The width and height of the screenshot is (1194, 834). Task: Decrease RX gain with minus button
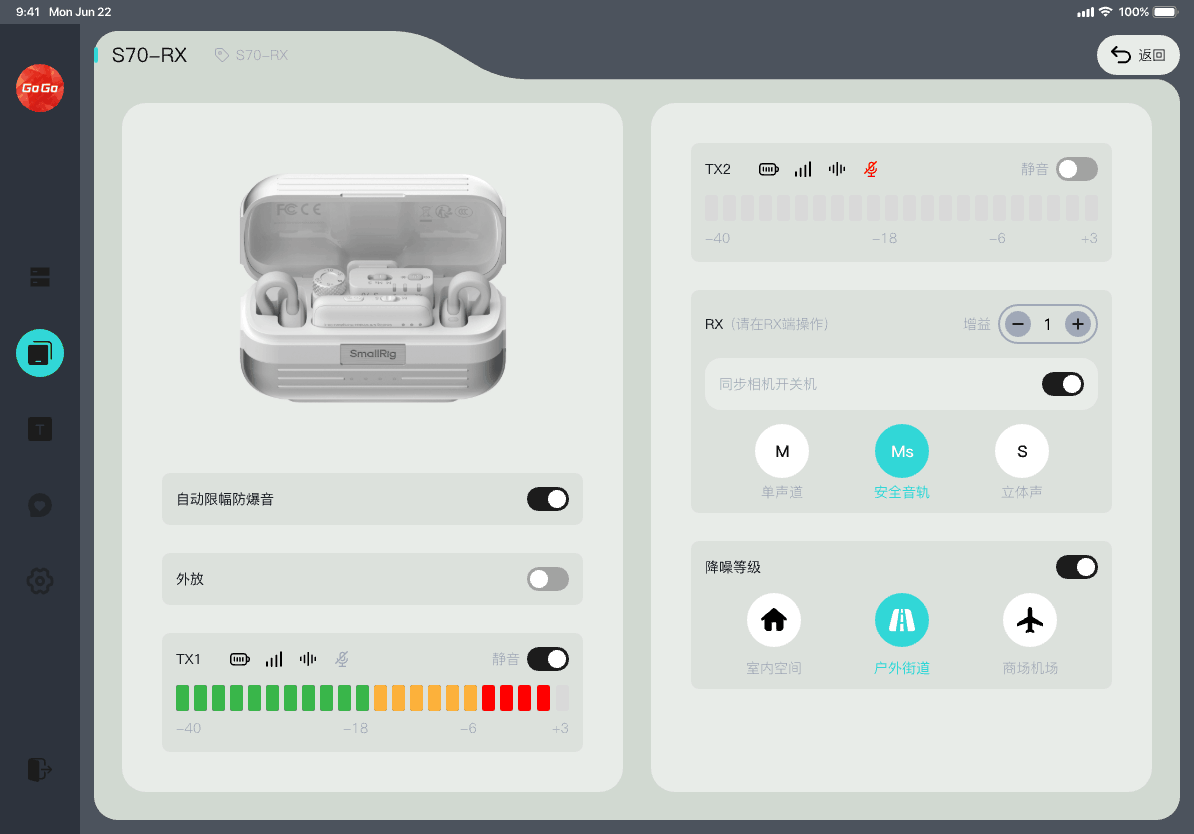[1018, 324]
